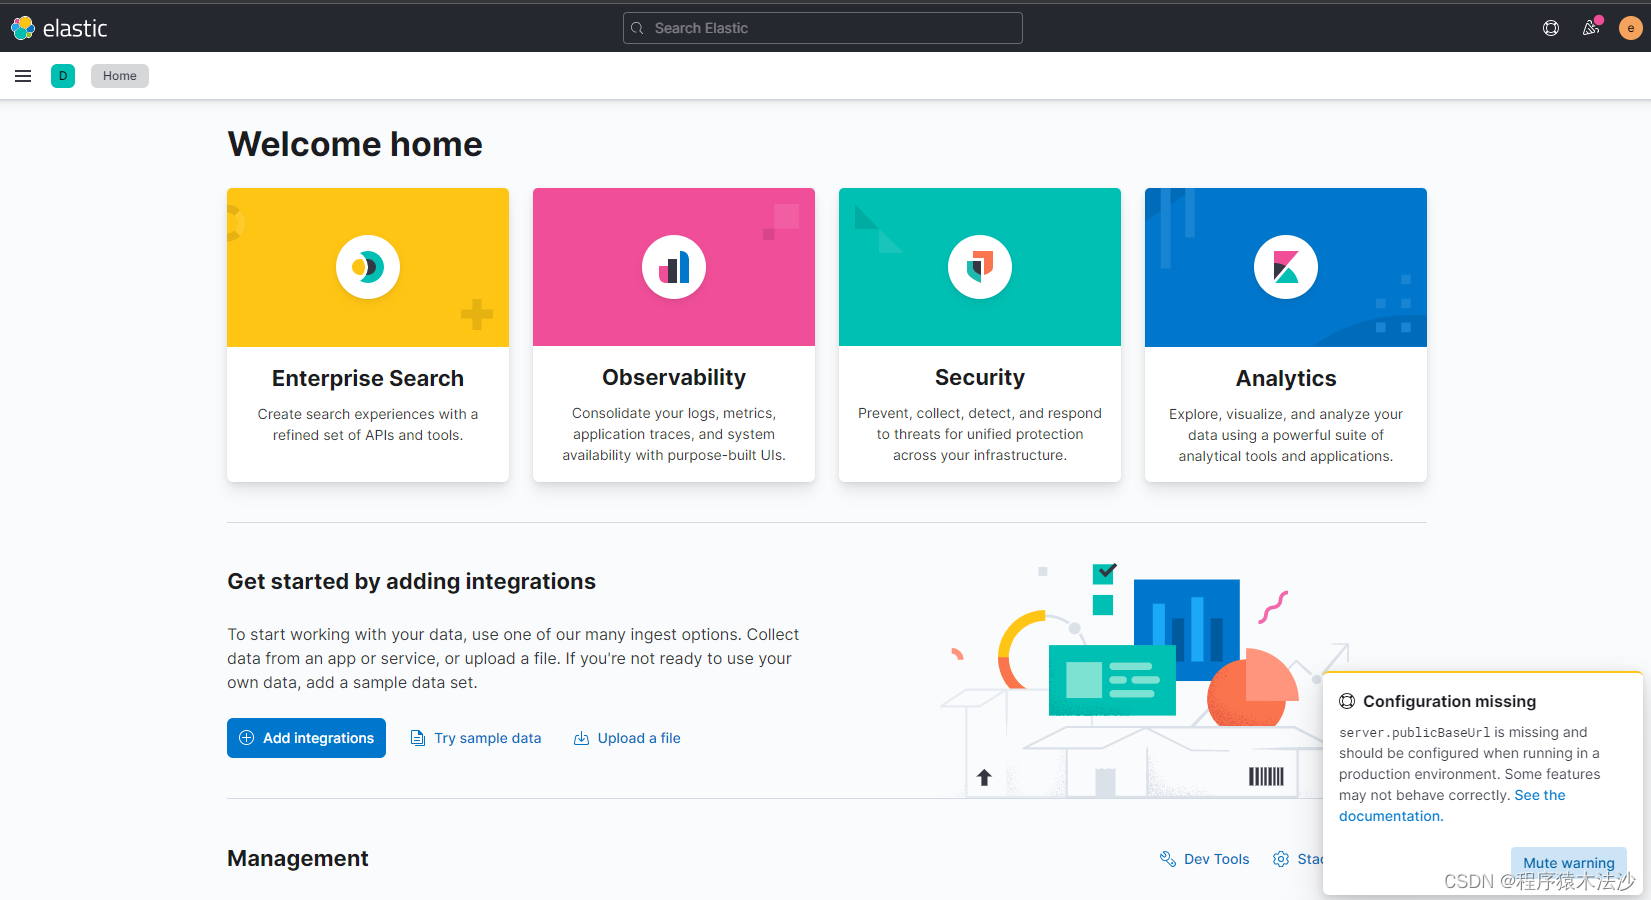Click the Enterprise Search logo icon
This screenshot has height=900, width=1651.
[368, 267]
